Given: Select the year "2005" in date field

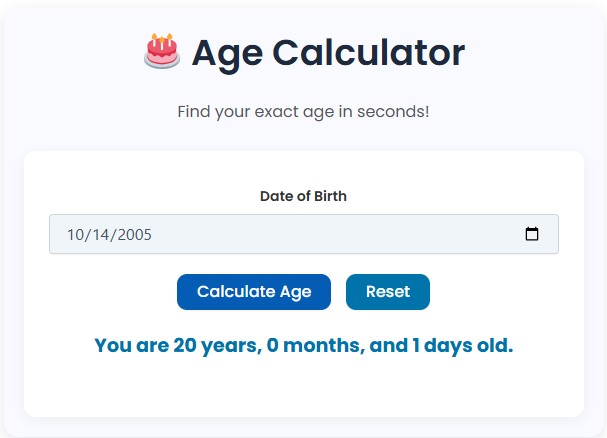Looking at the screenshot, I should click(x=133, y=235).
